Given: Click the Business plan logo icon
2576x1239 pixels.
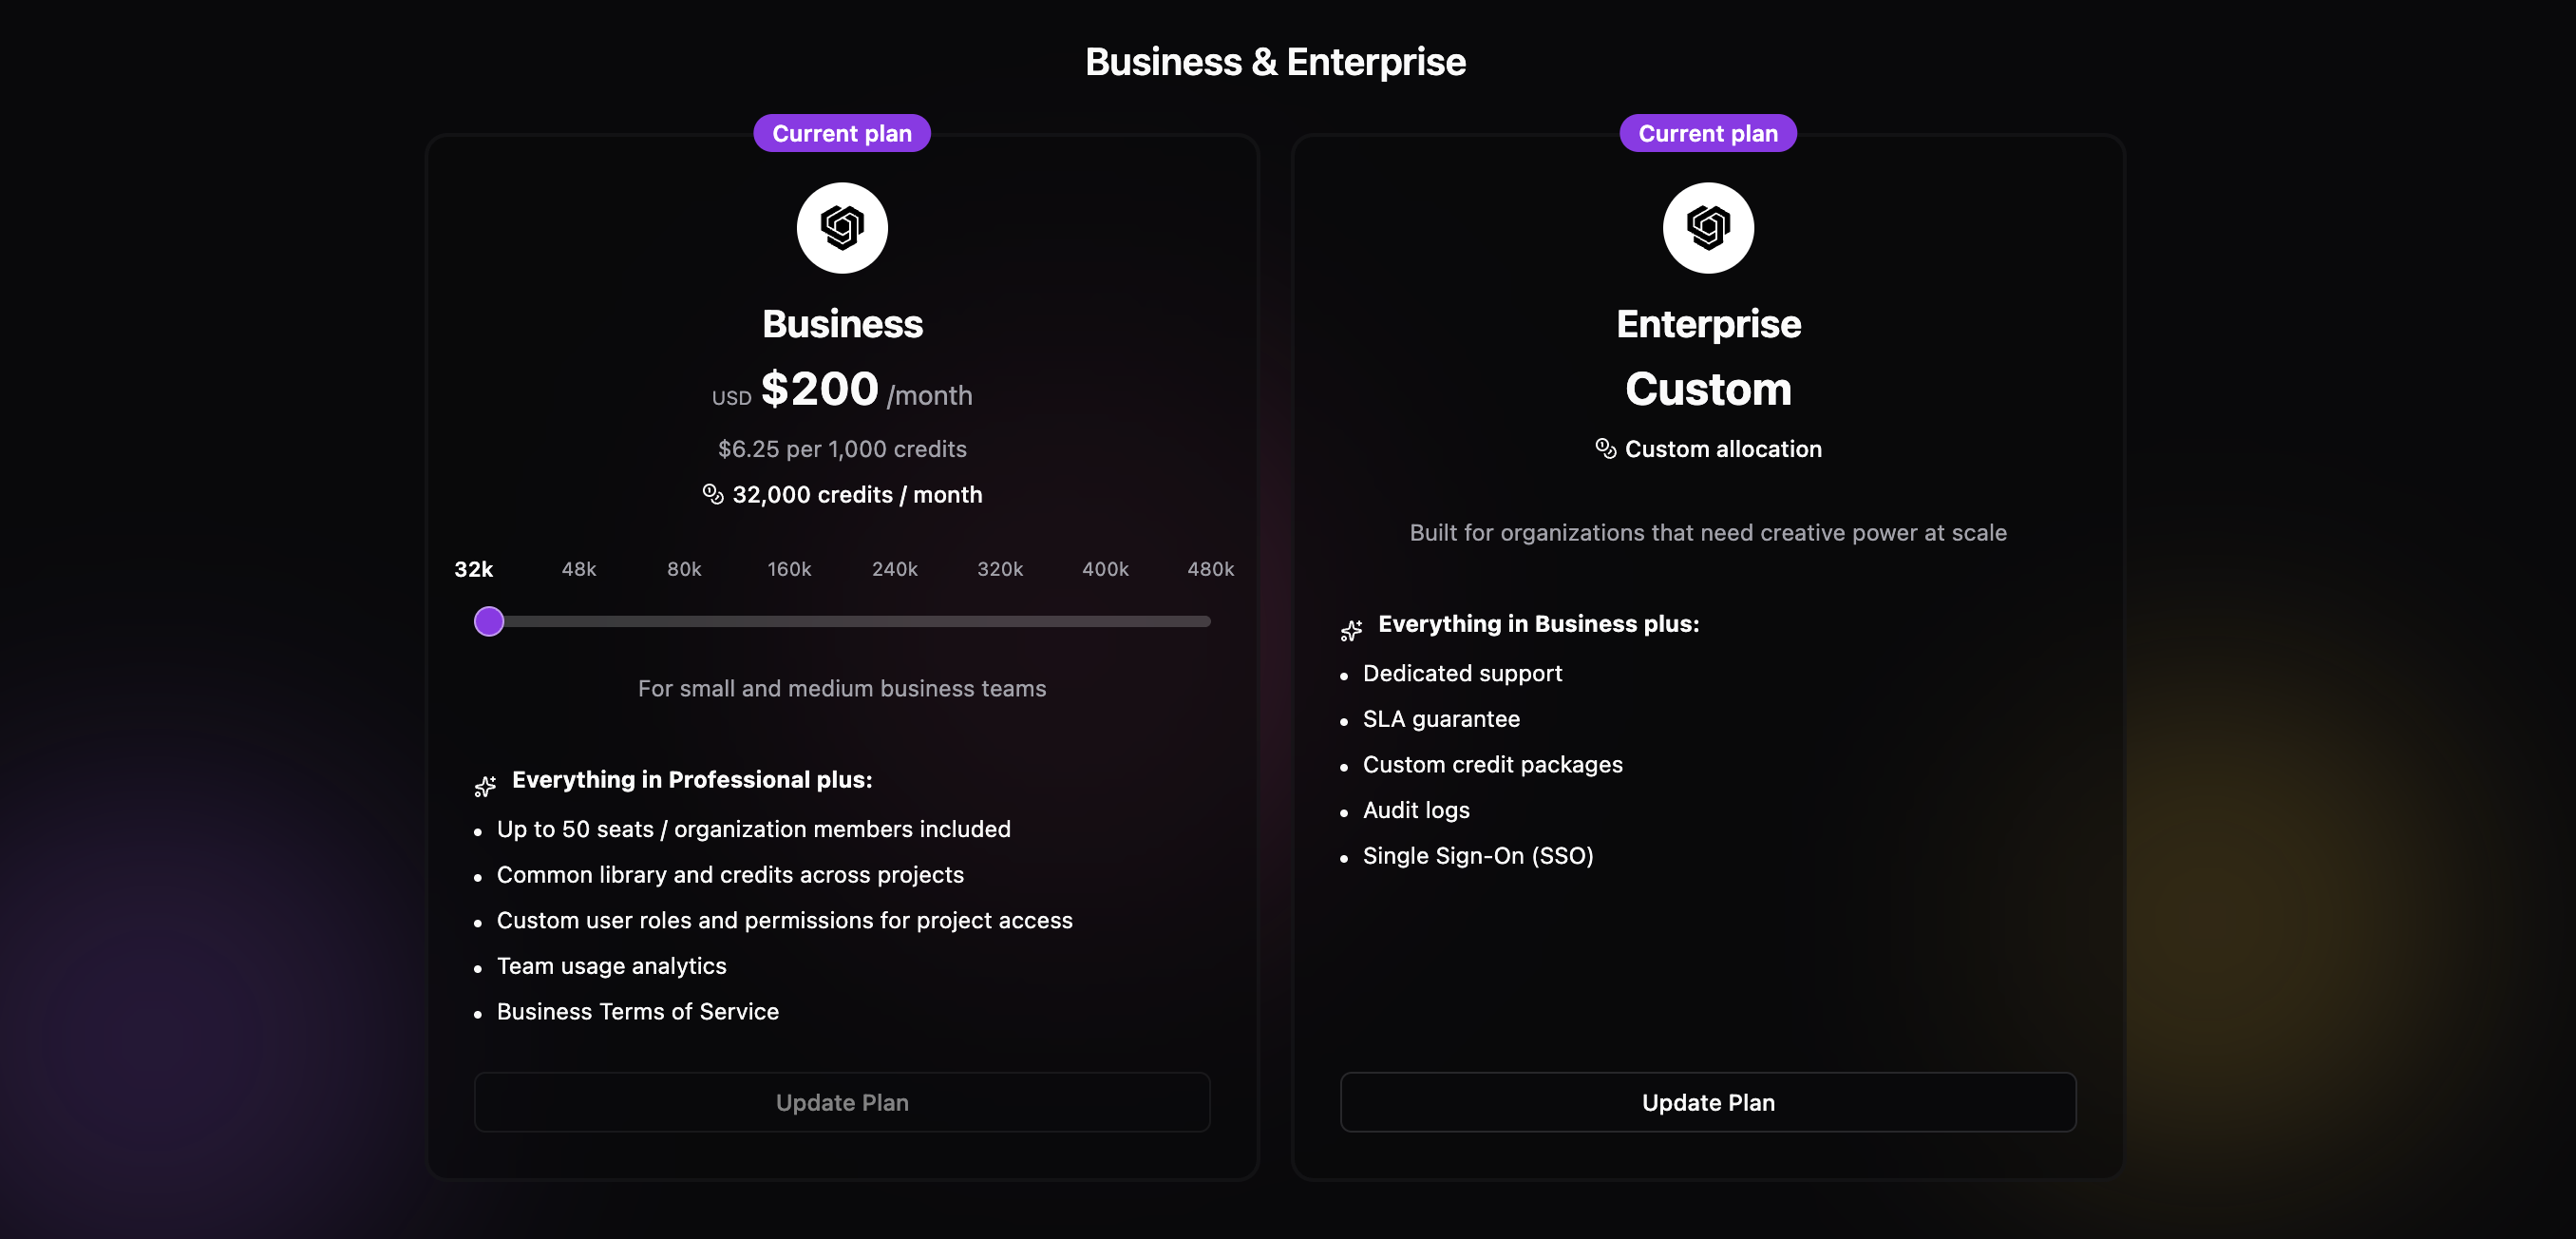Looking at the screenshot, I should coord(841,227).
